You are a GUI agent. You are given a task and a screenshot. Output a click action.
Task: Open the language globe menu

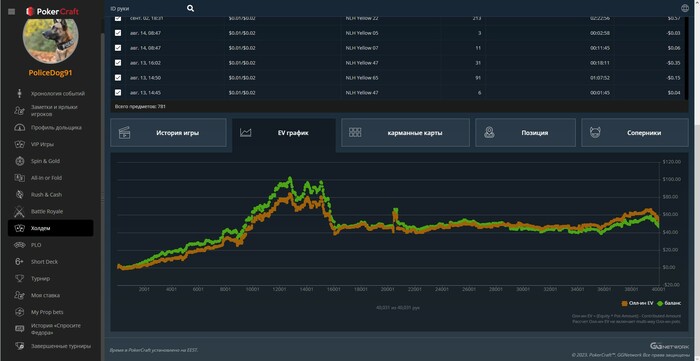pyautogui.click(x=685, y=8)
